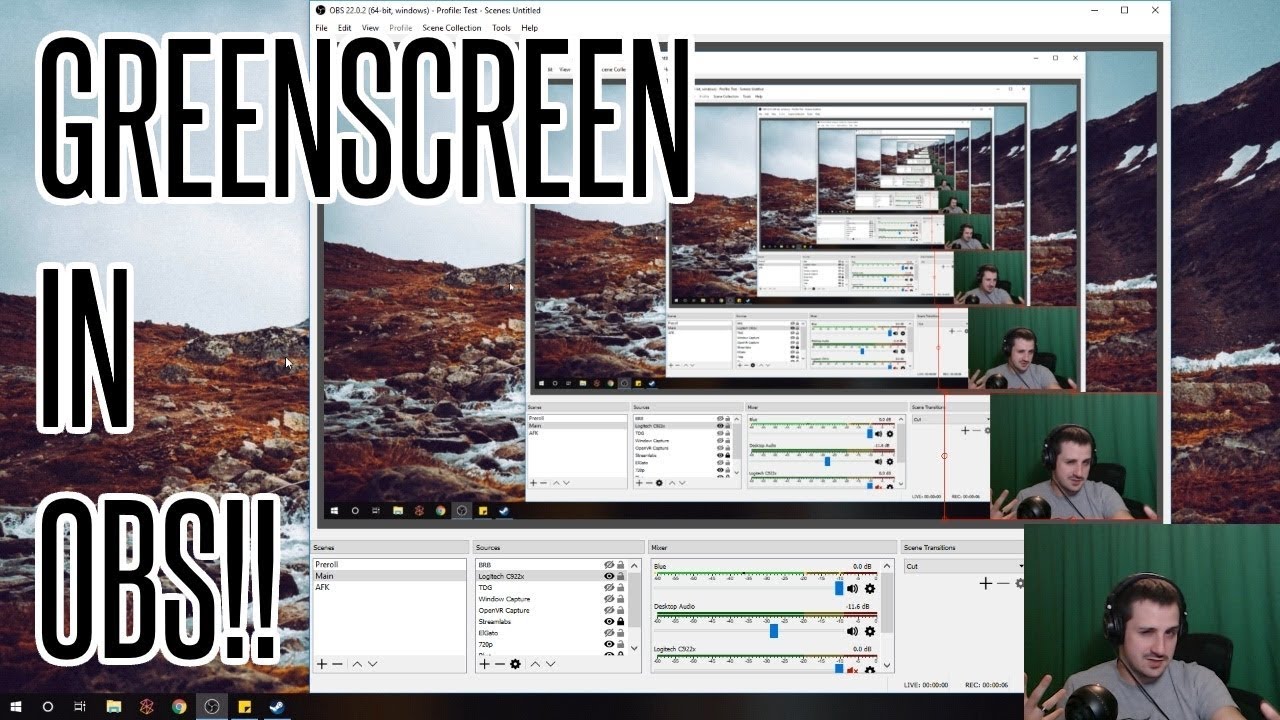This screenshot has width=1280, height=720.
Task: Open source properties gear in Sources toolbar
Action: click(515, 664)
